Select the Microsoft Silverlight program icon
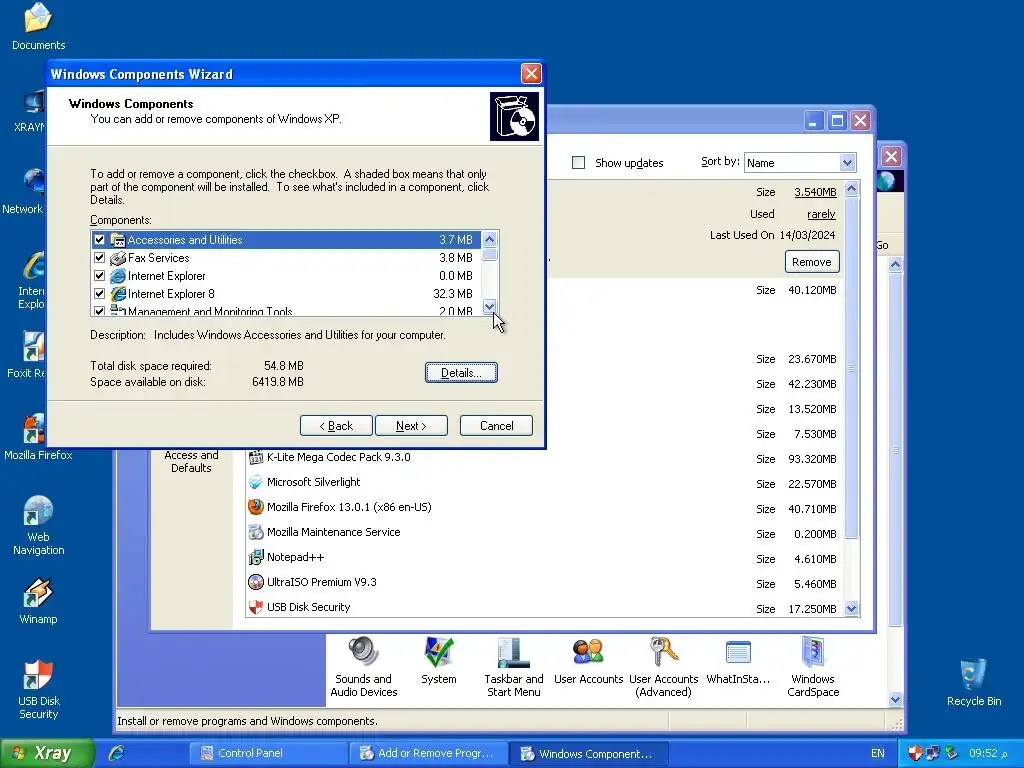This screenshot has width=1024, height=768. coord(256,482)
